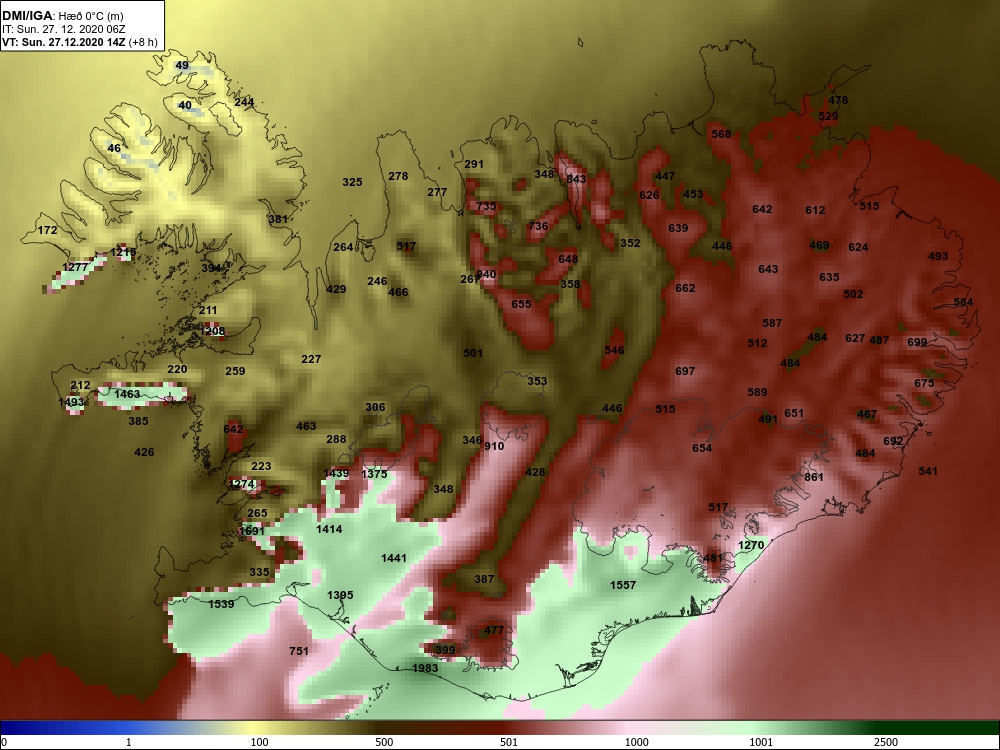Click the map value 843
The width and height of the screenshot is (1000, 750).
pos(576,179)
